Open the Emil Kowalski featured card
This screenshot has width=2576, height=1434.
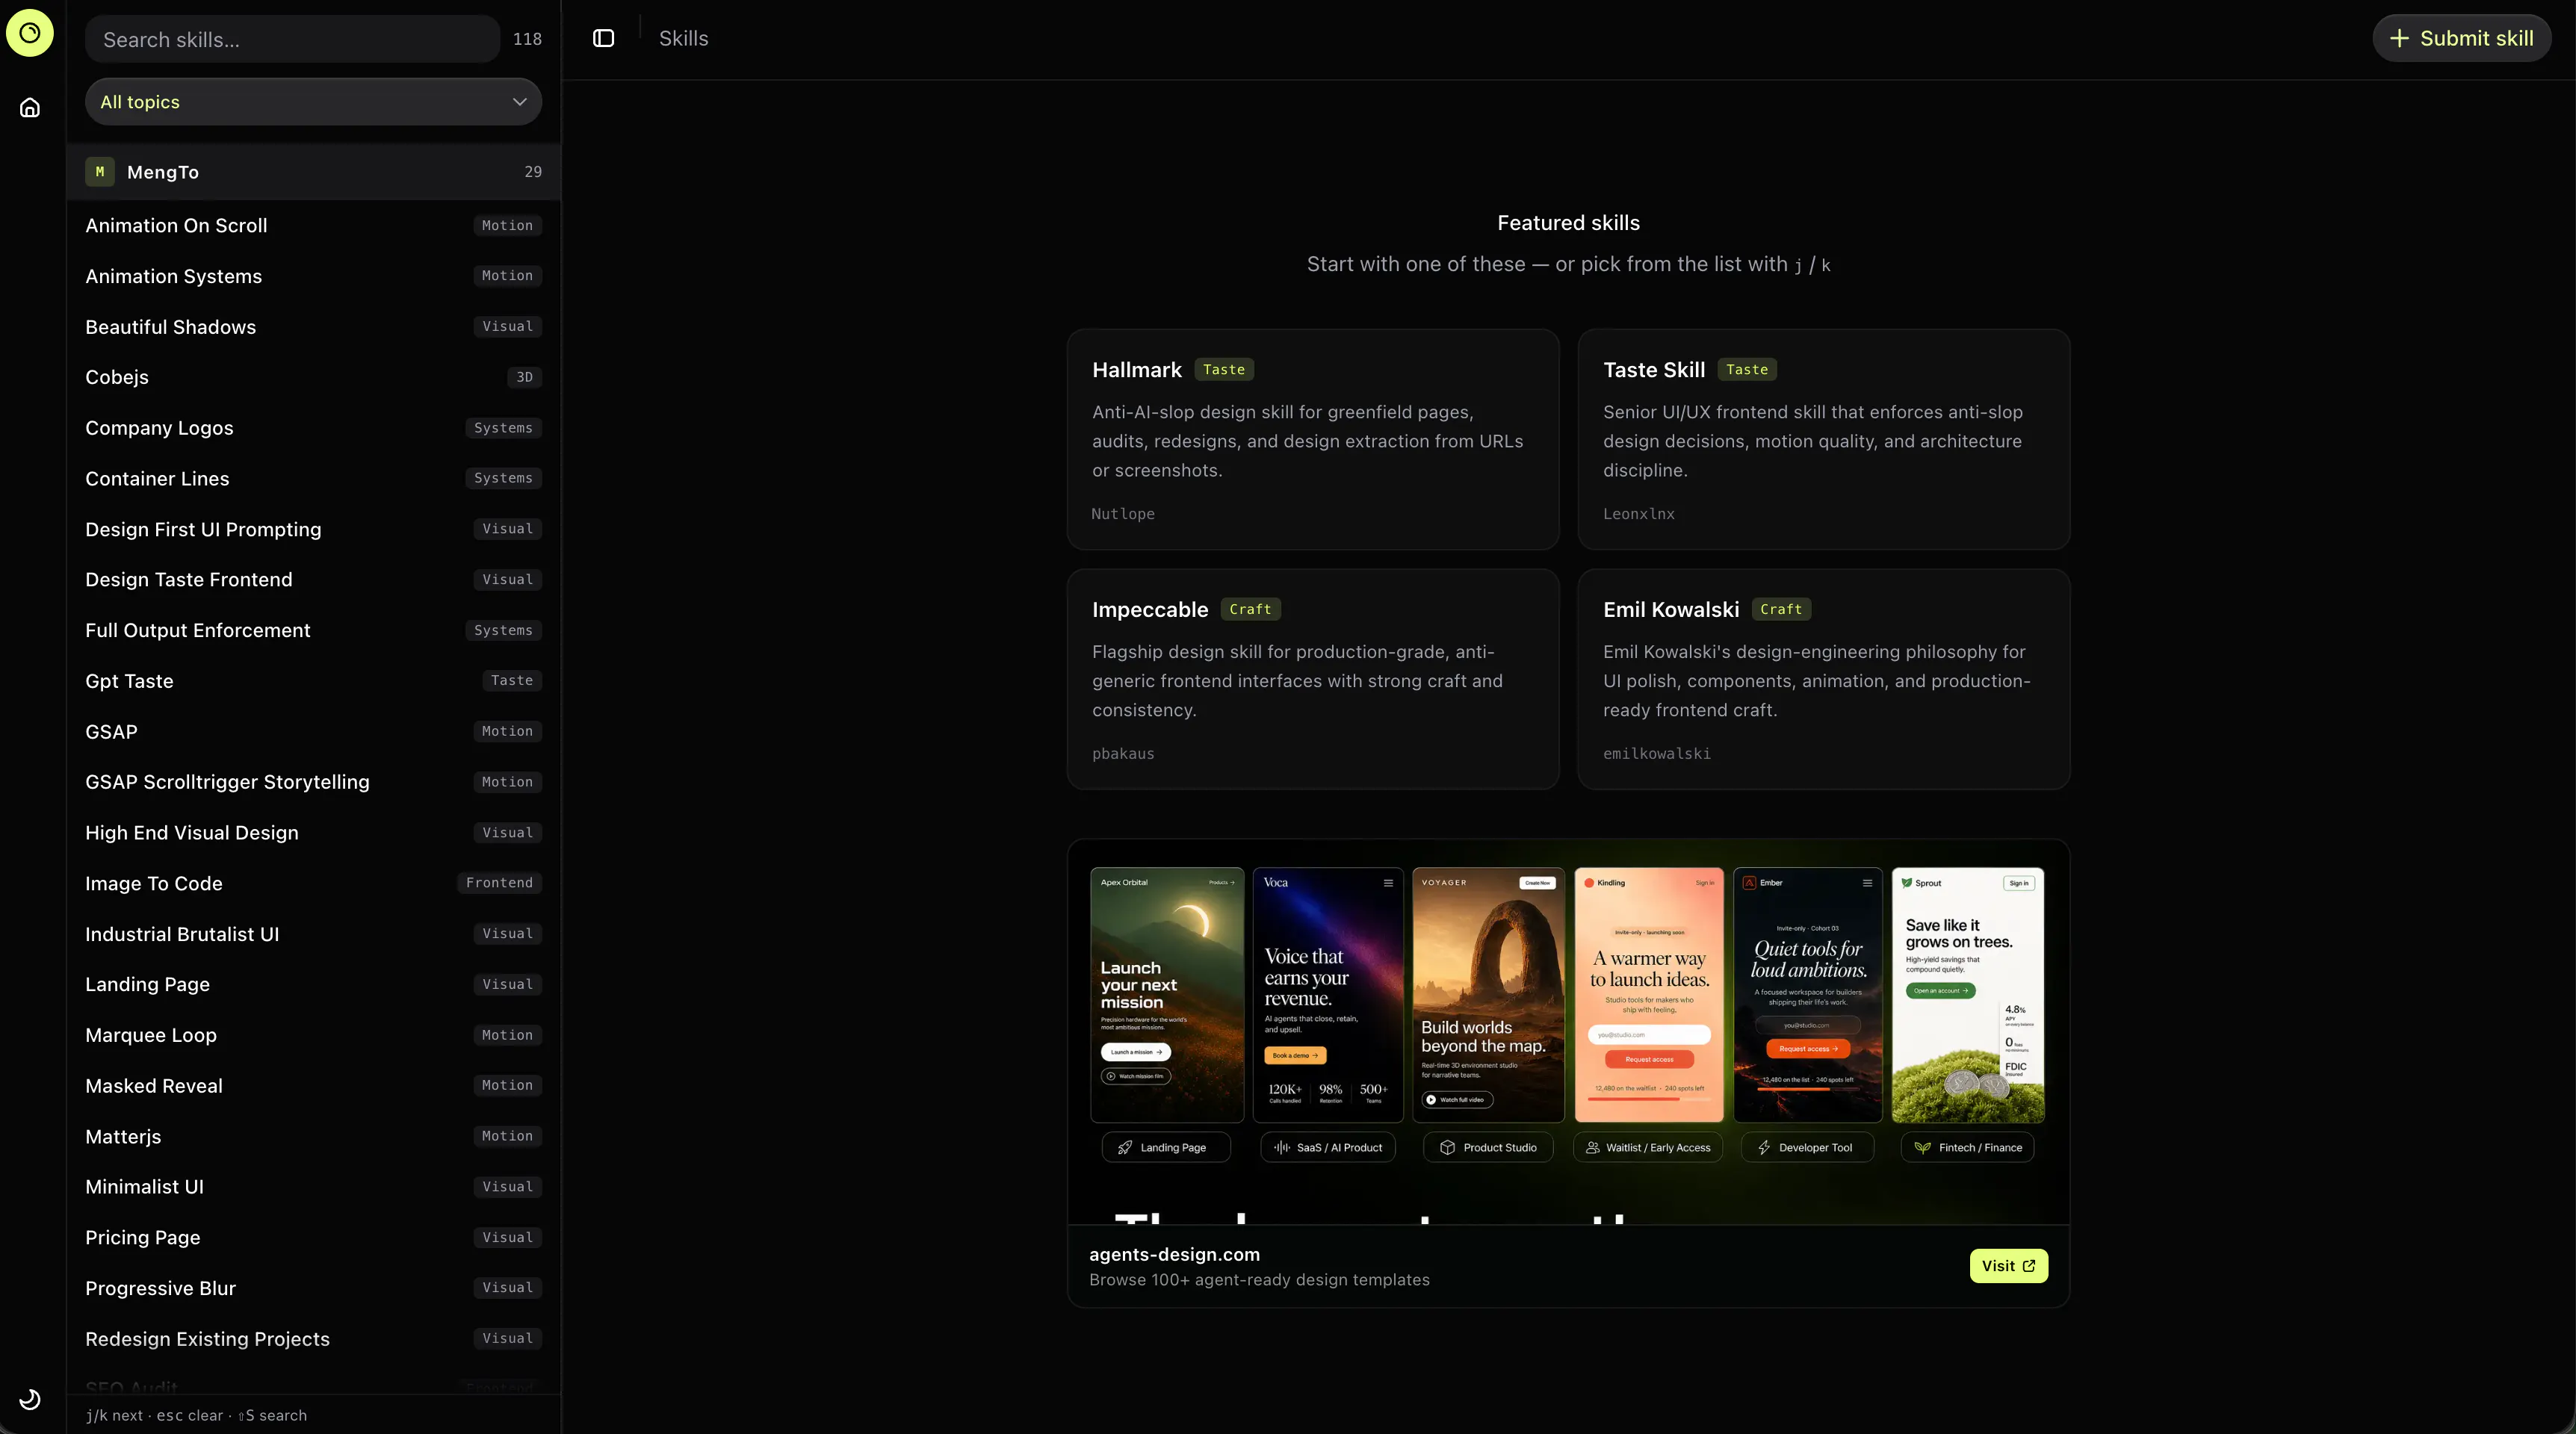click(x=1824, y=679)
